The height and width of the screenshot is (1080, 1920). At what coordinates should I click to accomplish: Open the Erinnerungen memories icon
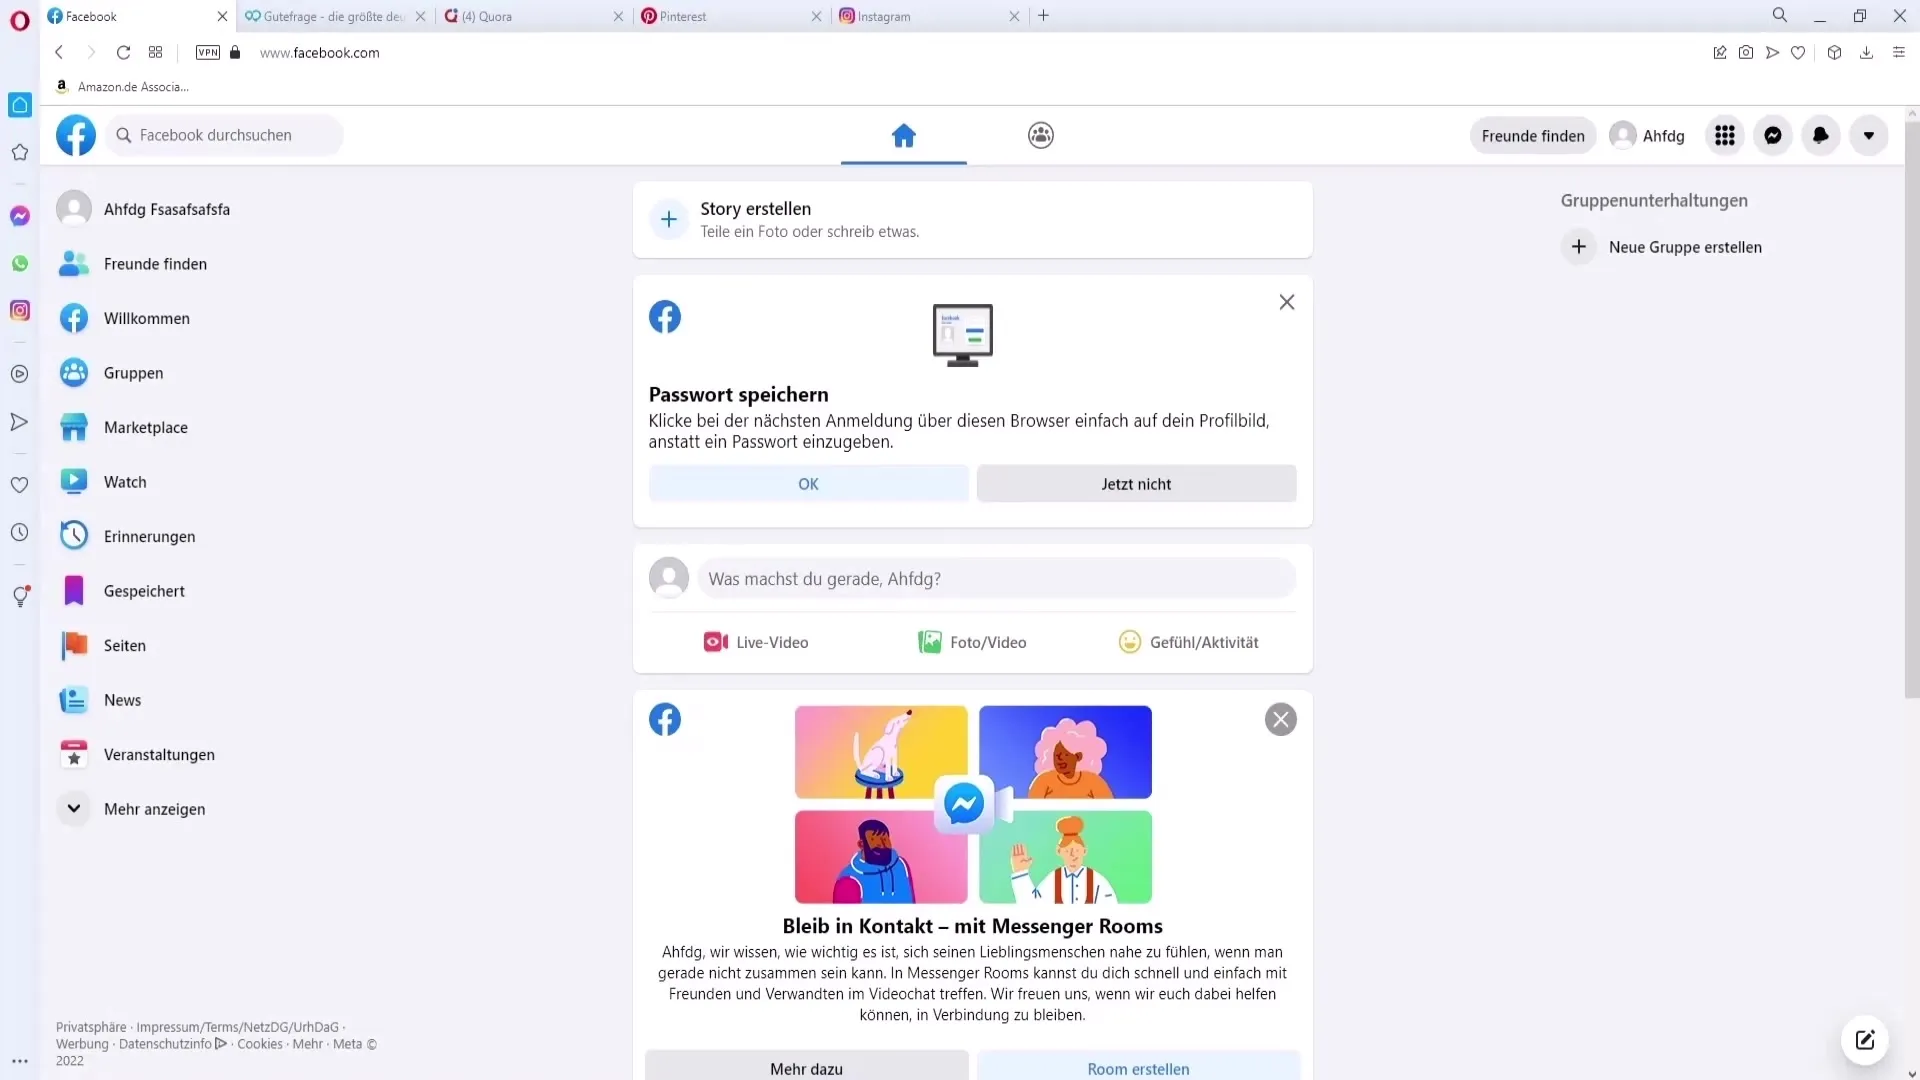(x=74, y=535)
